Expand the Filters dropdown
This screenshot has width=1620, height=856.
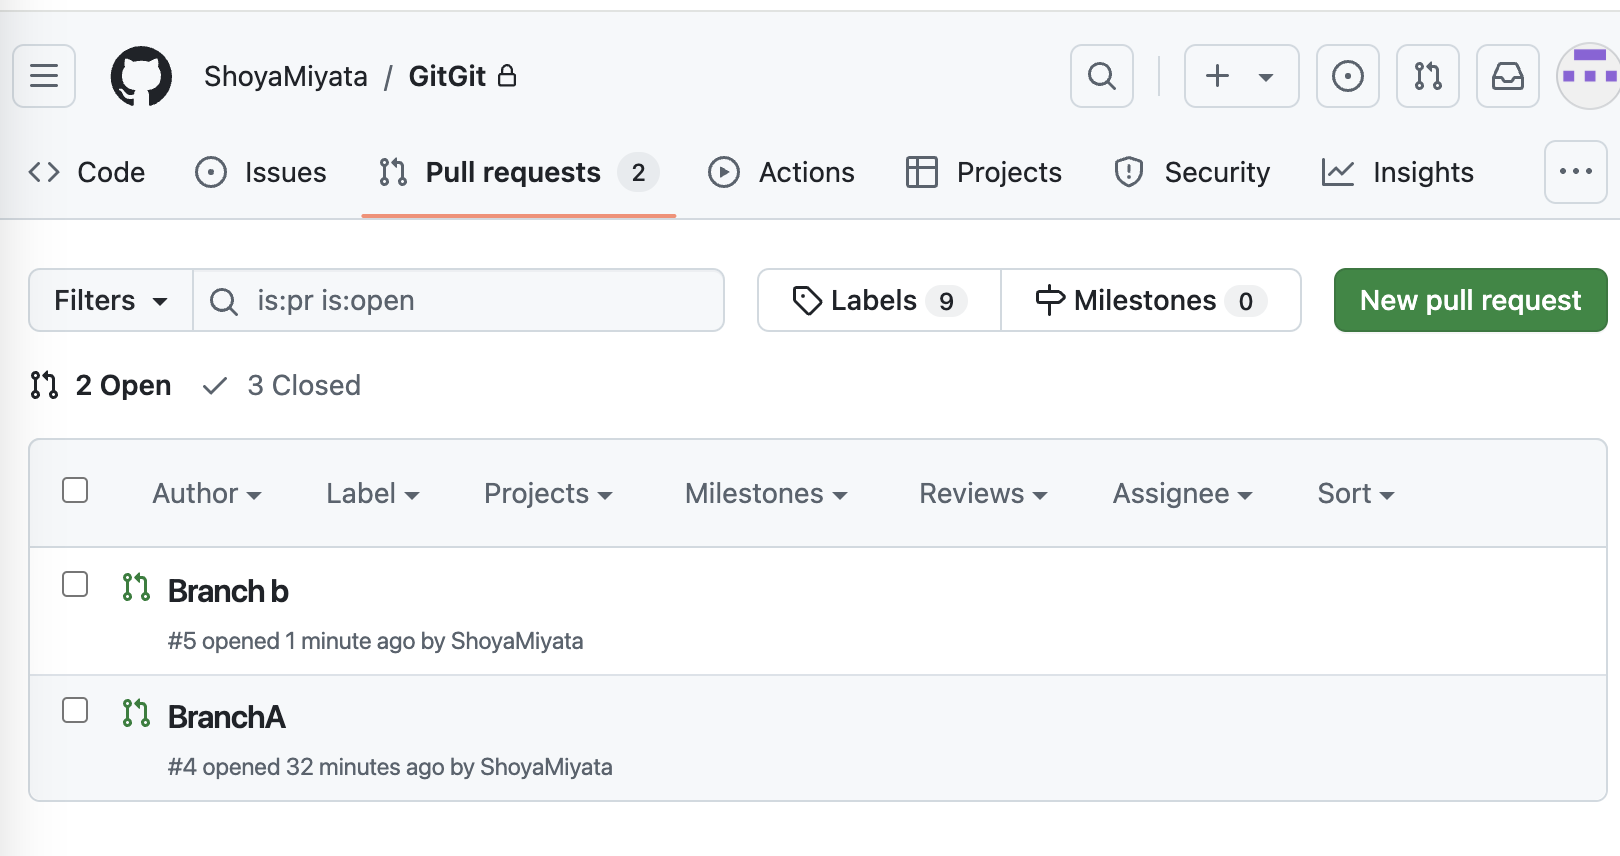click(110, 300)
